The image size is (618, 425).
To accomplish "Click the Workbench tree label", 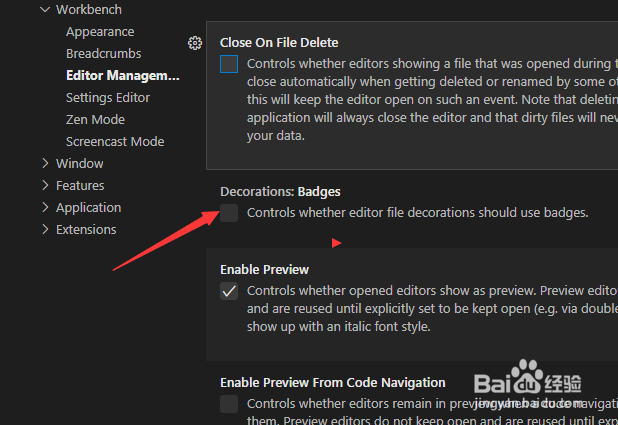I will [x=89, y=9].
